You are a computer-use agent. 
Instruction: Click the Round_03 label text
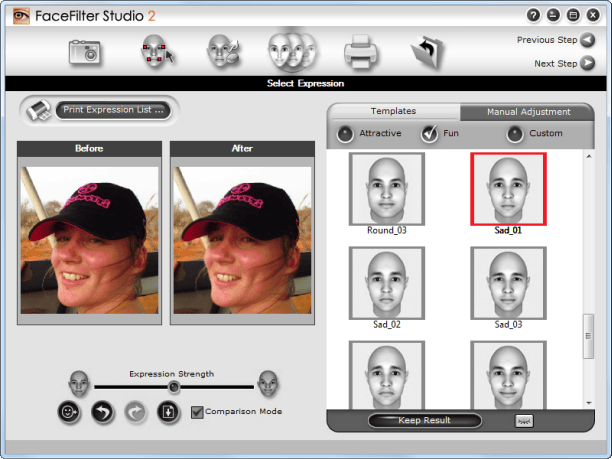[387, 230]
